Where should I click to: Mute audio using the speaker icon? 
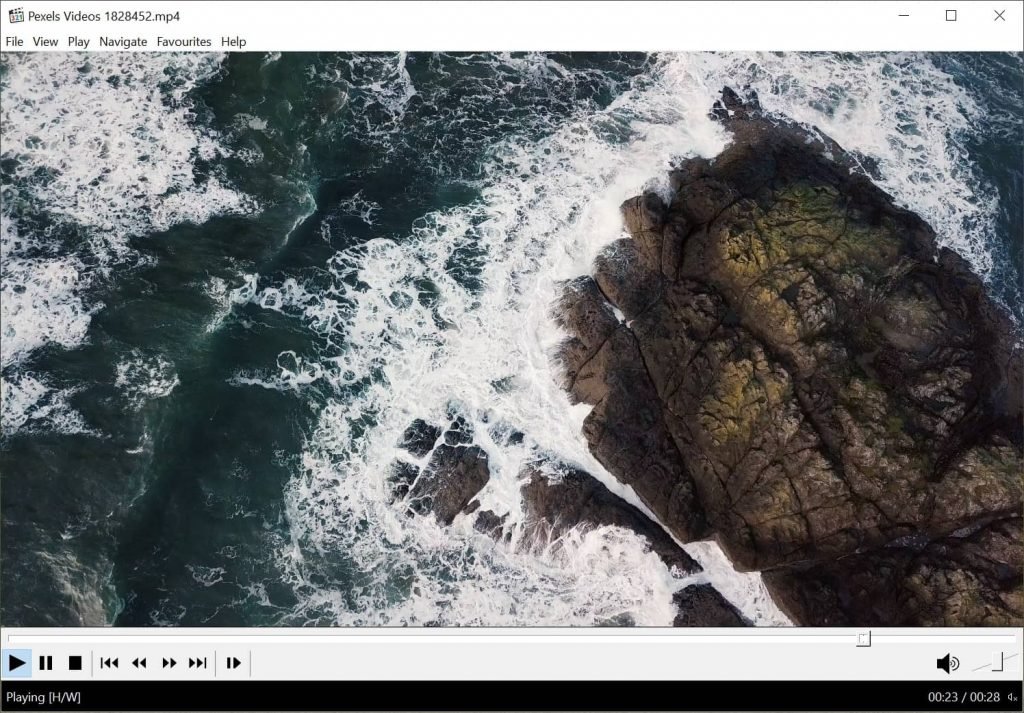(948, 662)
